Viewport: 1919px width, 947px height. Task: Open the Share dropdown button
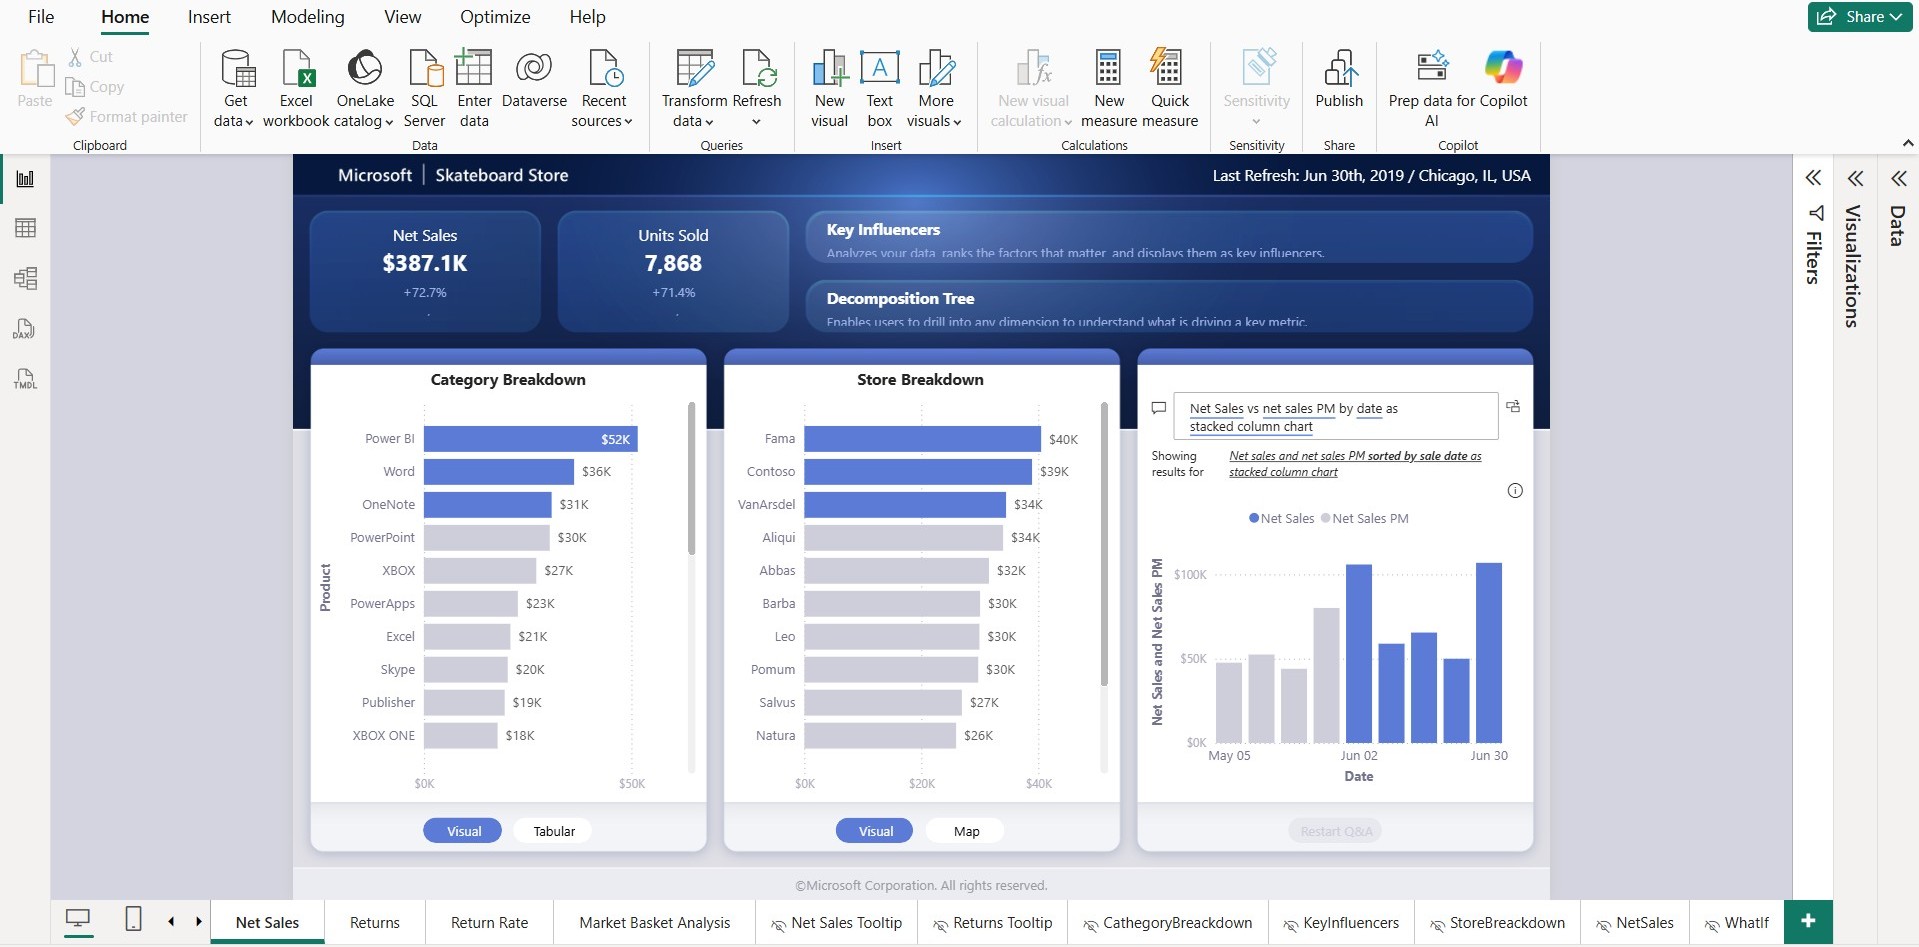click(x=1860, y=17)
